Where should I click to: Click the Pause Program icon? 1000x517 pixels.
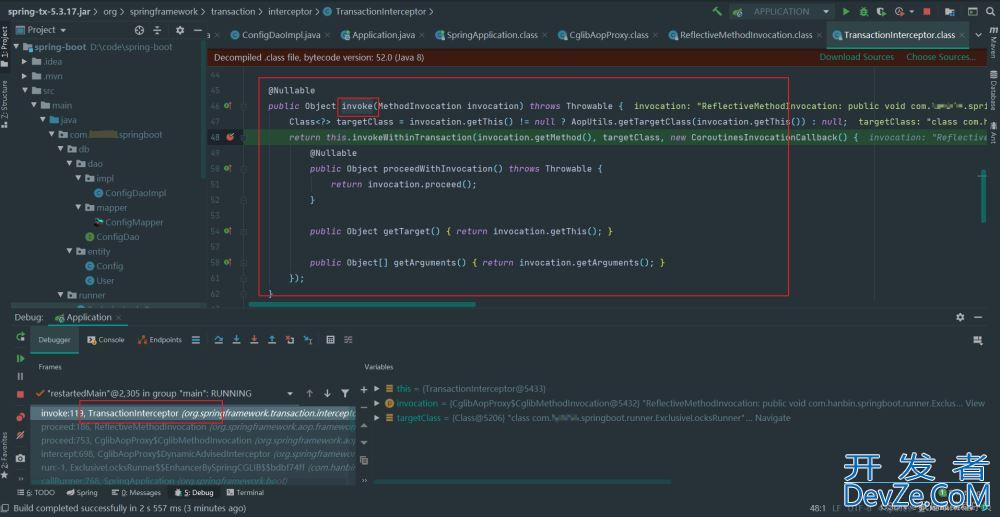point(20,377)
